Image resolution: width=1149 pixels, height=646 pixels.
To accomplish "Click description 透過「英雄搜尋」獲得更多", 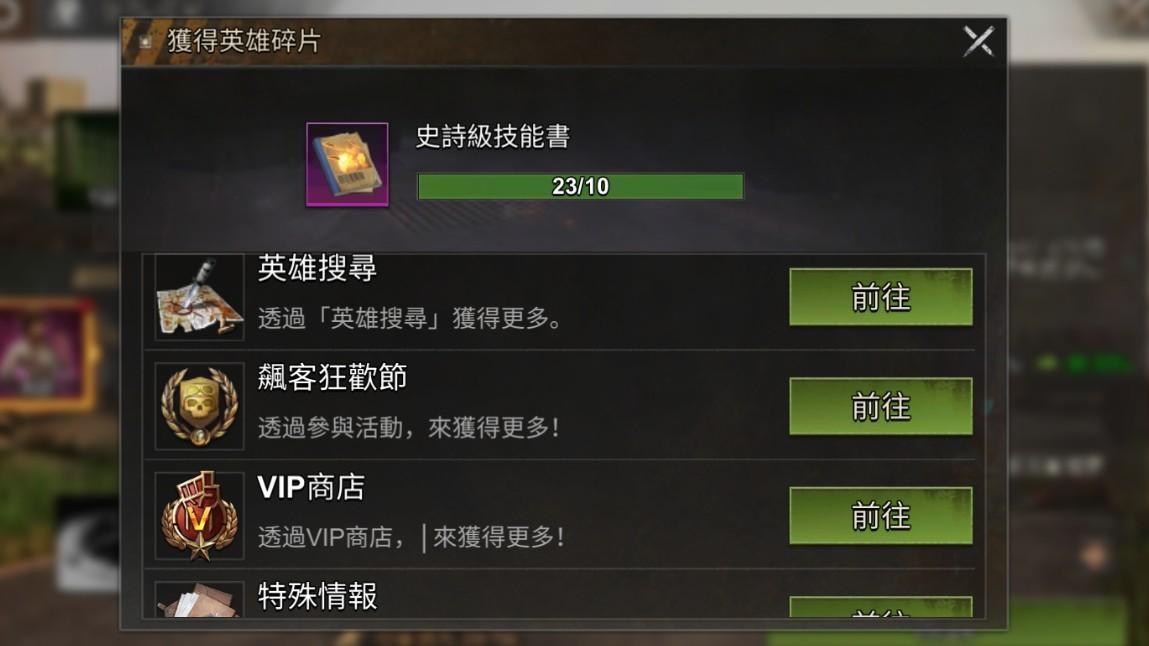I will click(x=410, y=318).
